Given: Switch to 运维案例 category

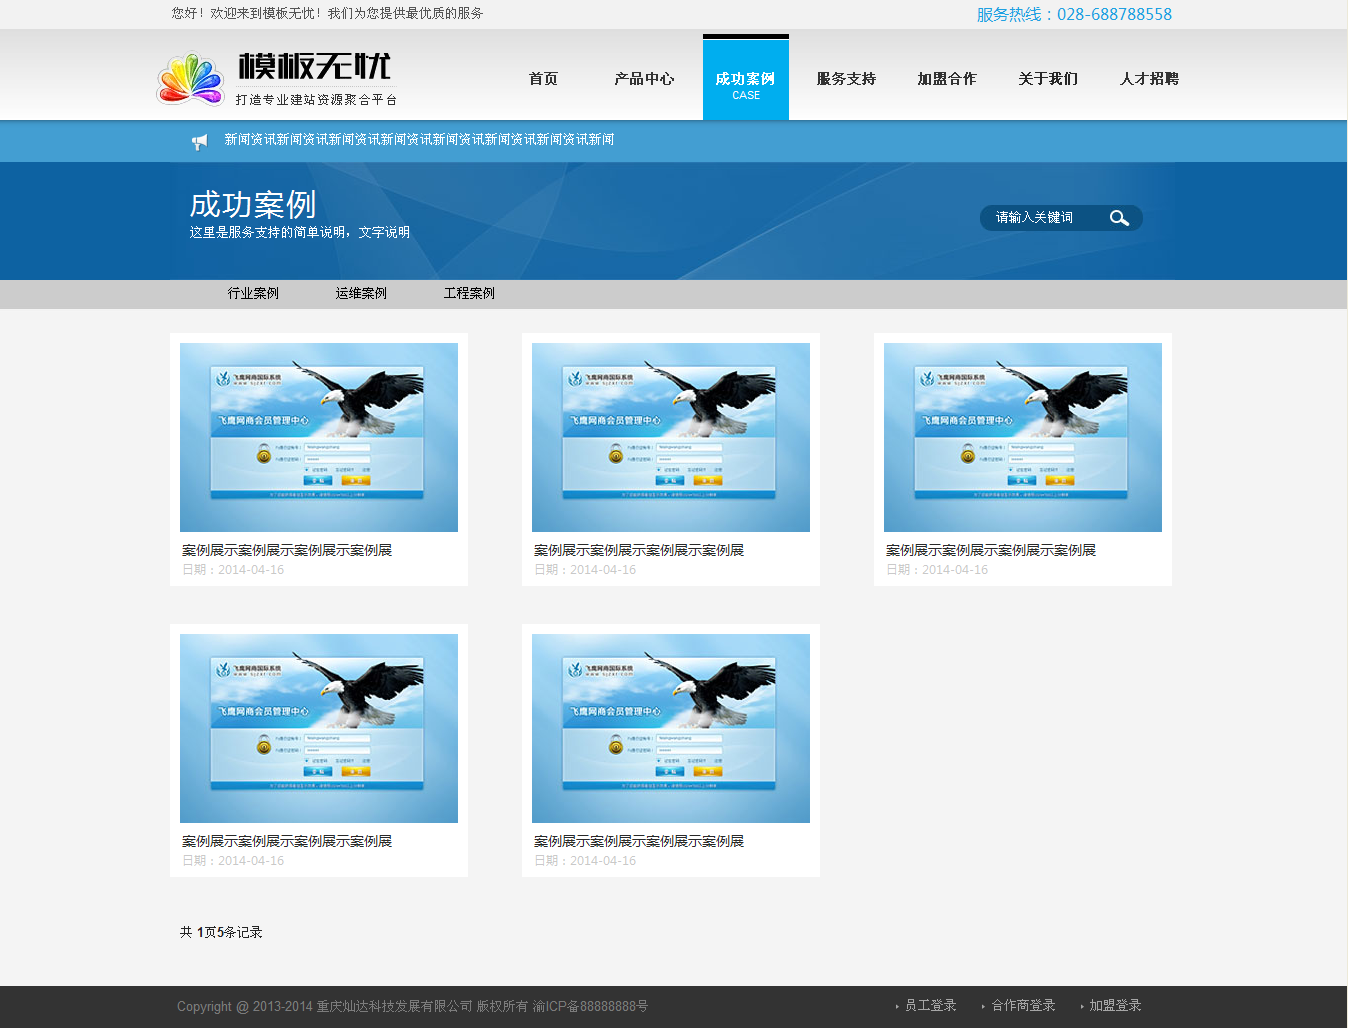Looking at the screenshot, I should click(361, 293).
